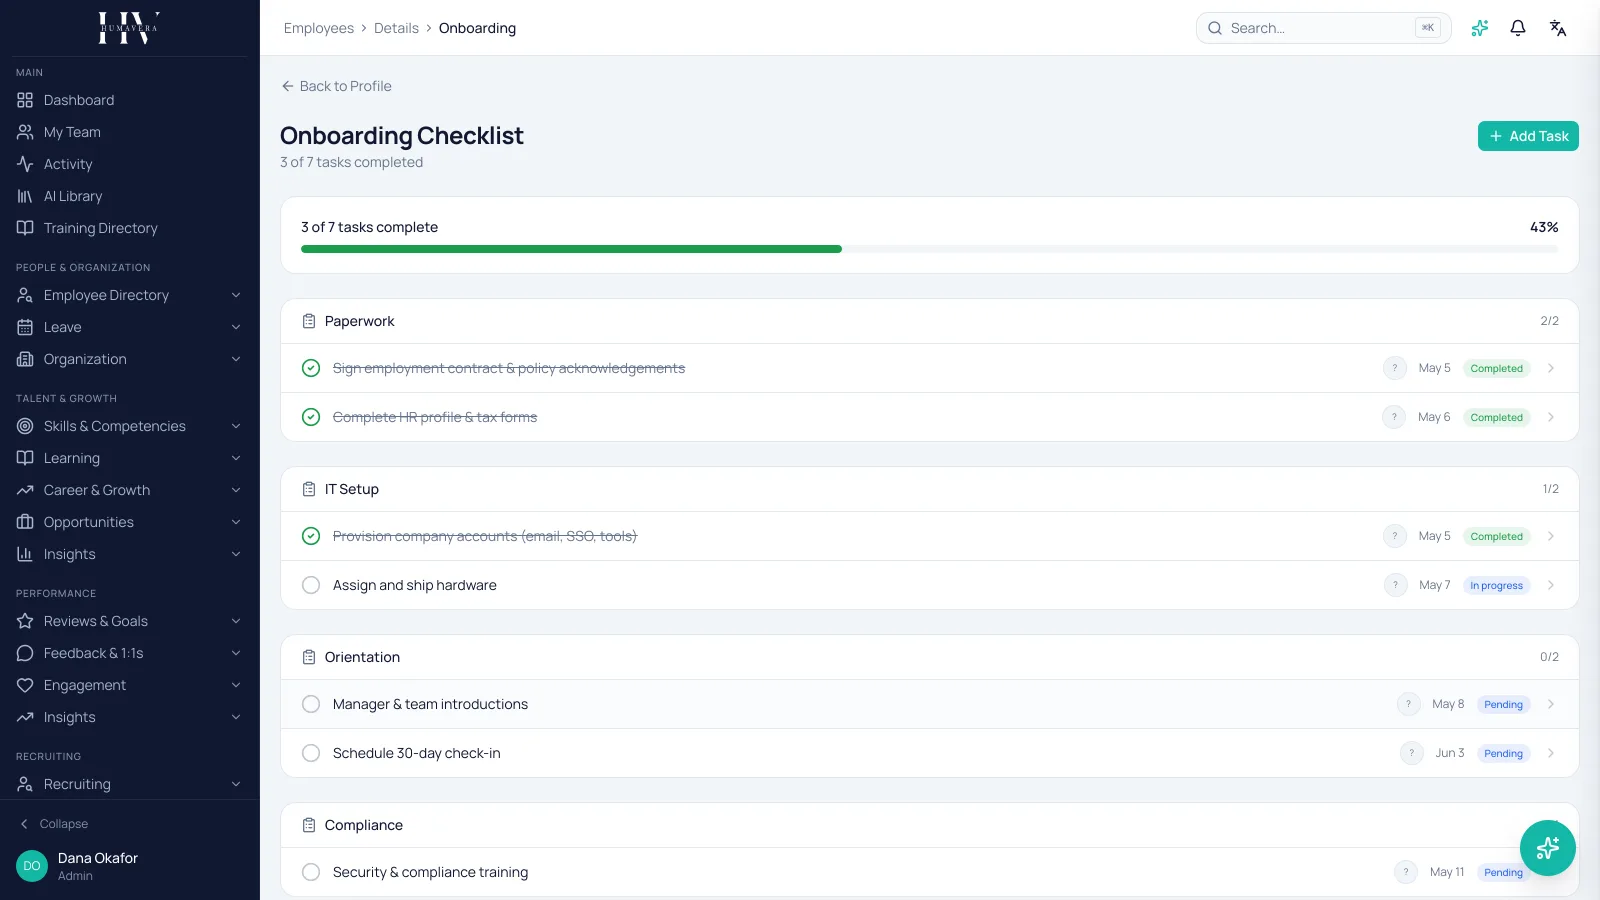Click the assignee avatar for Provision company accounts

[1395, 536]
